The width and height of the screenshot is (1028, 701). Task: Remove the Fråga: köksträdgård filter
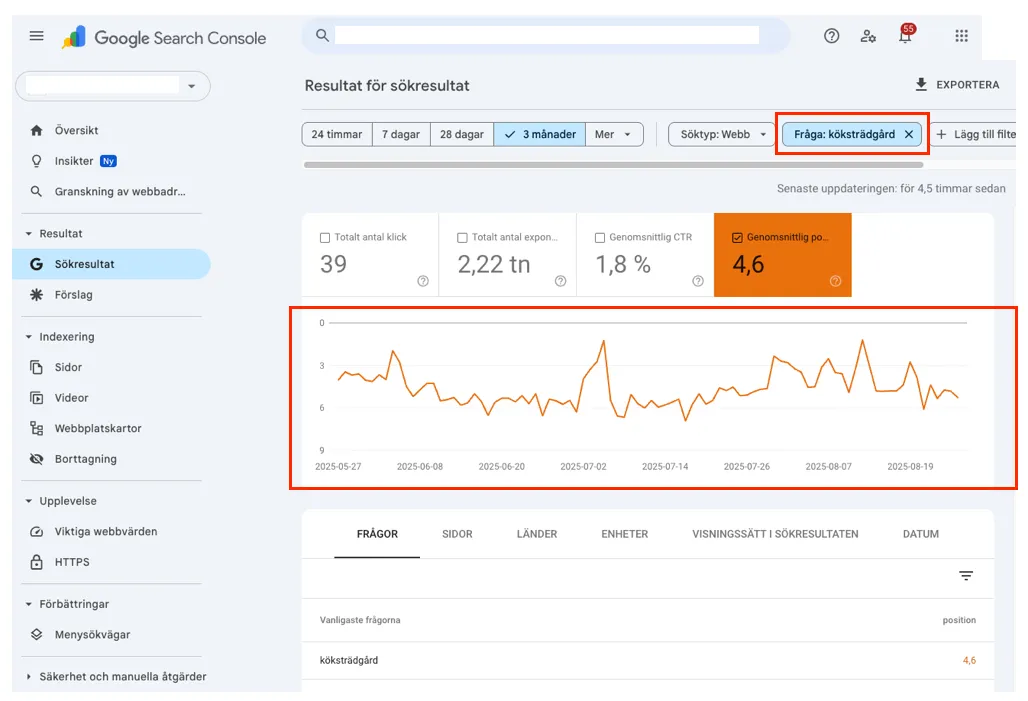click(909, 134)
